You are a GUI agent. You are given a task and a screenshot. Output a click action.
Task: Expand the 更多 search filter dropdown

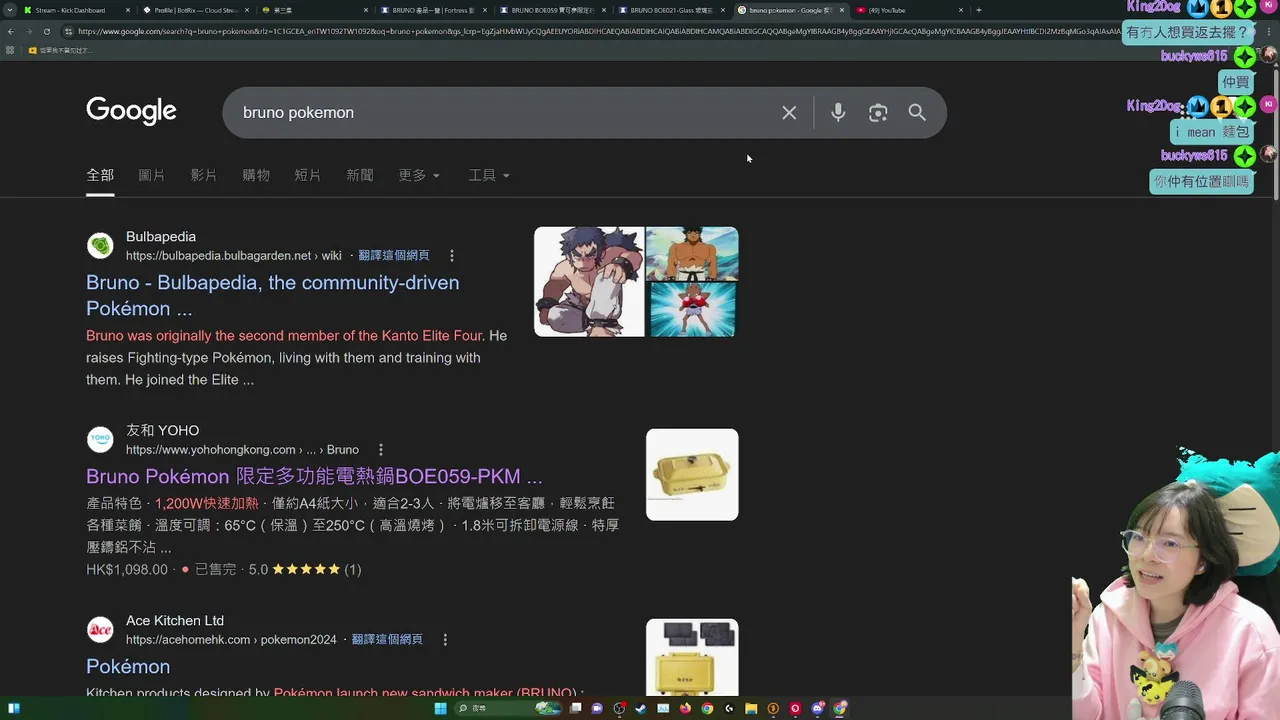click(419, 175)
